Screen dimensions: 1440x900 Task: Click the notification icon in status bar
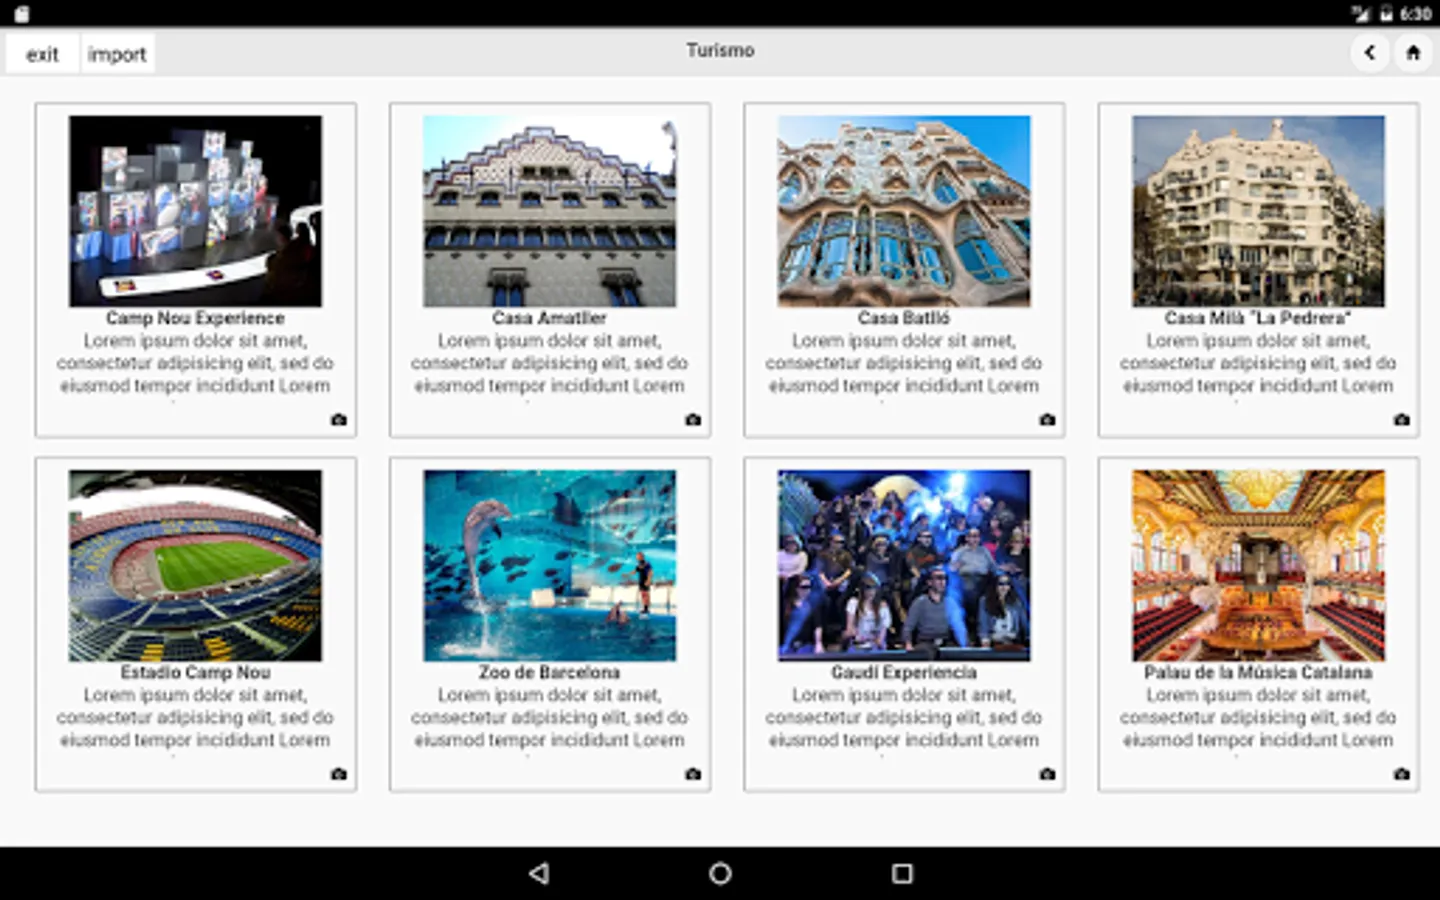22,14
